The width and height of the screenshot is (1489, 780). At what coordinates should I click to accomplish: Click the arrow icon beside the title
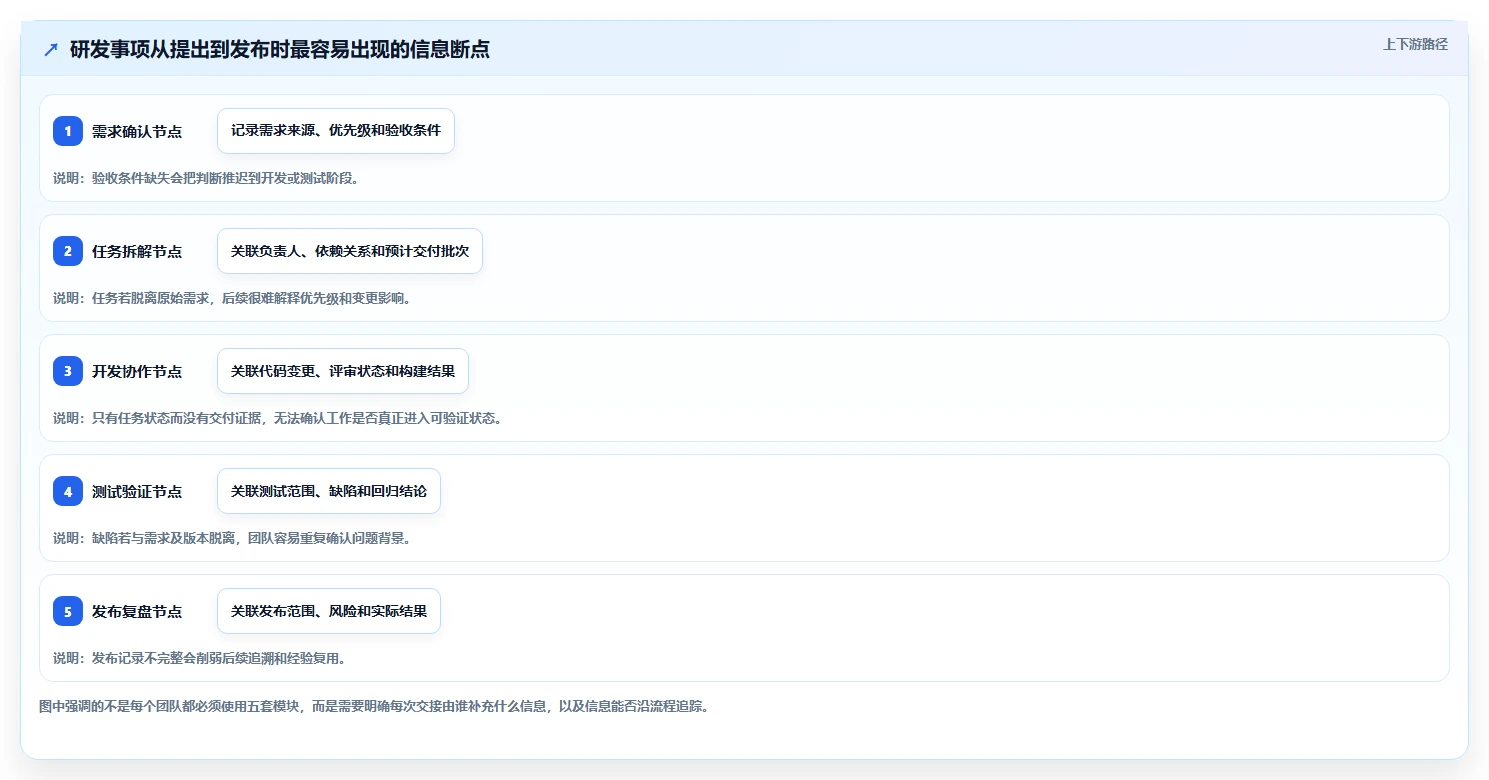coord(51,49)
